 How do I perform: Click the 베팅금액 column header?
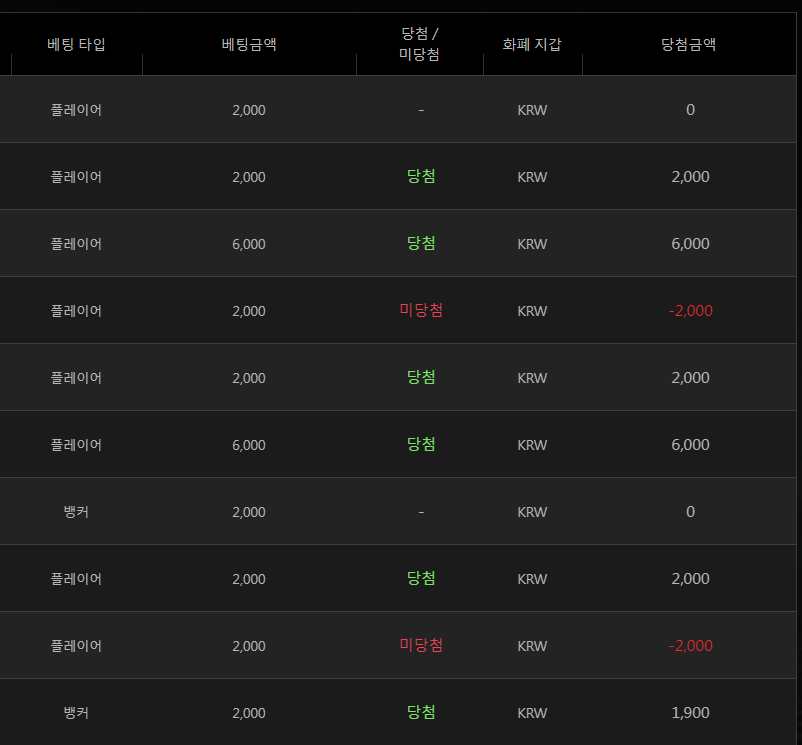249,44
